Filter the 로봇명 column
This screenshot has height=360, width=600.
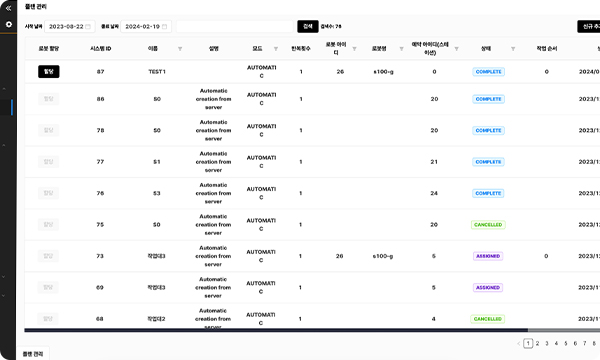[x=401, y=49]
